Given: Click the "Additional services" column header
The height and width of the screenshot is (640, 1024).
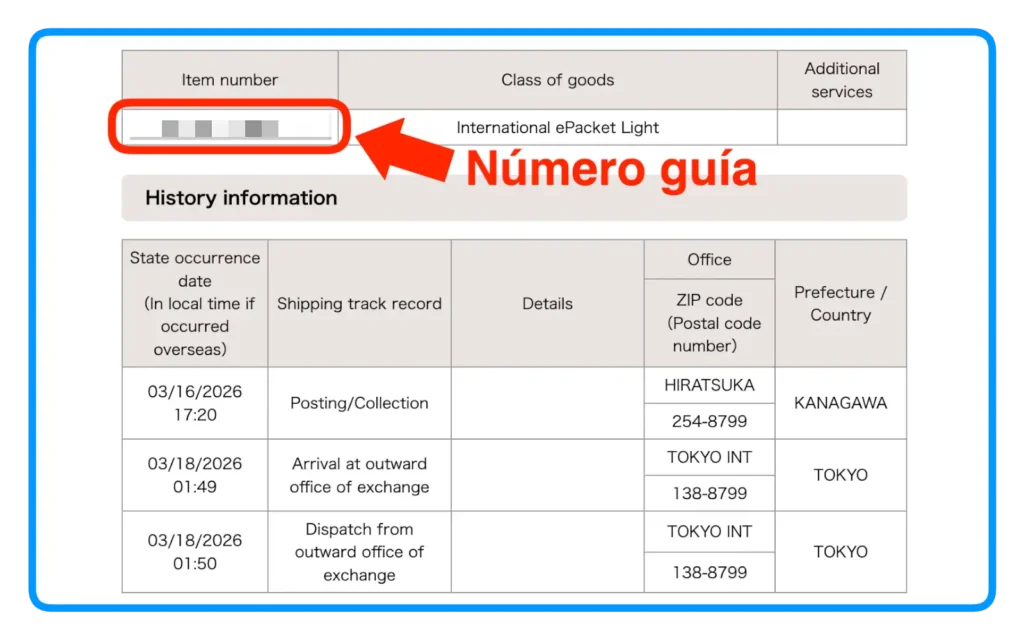Looking at the screenshot, I should coord(841,80).
